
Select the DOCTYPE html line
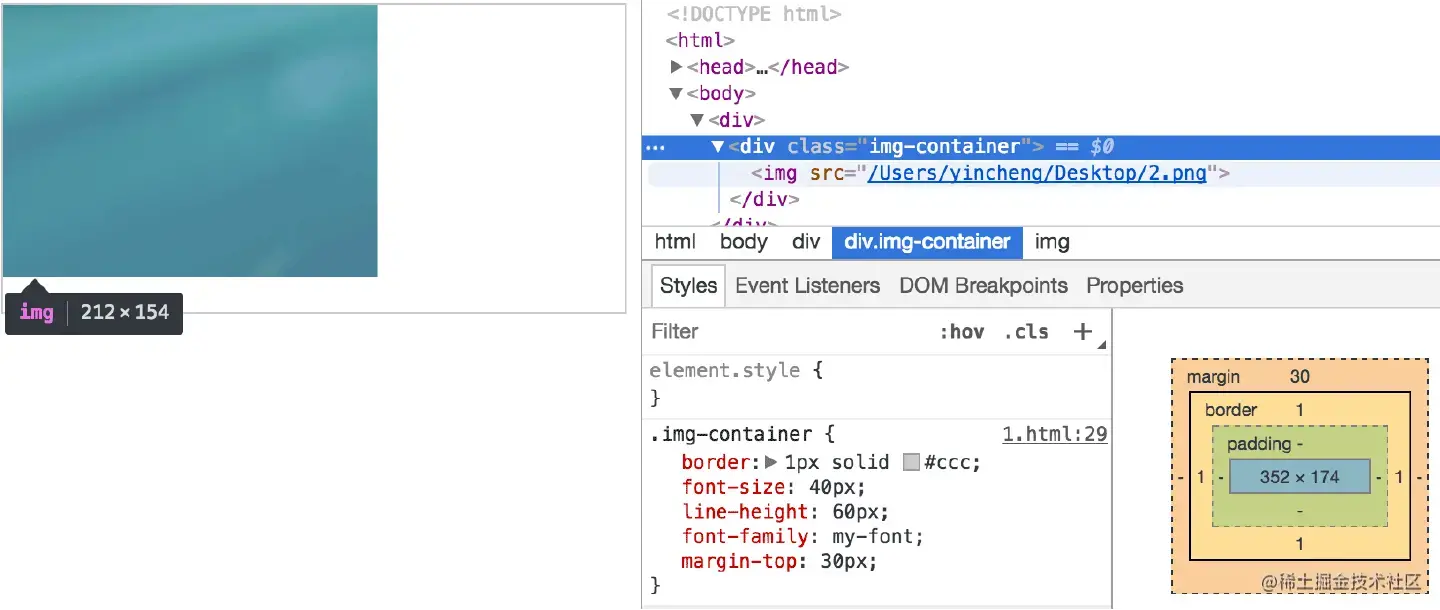754,14
